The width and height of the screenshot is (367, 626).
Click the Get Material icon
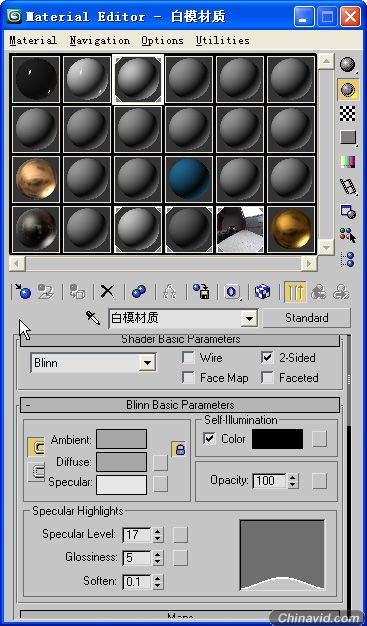[x=22, y=291]
